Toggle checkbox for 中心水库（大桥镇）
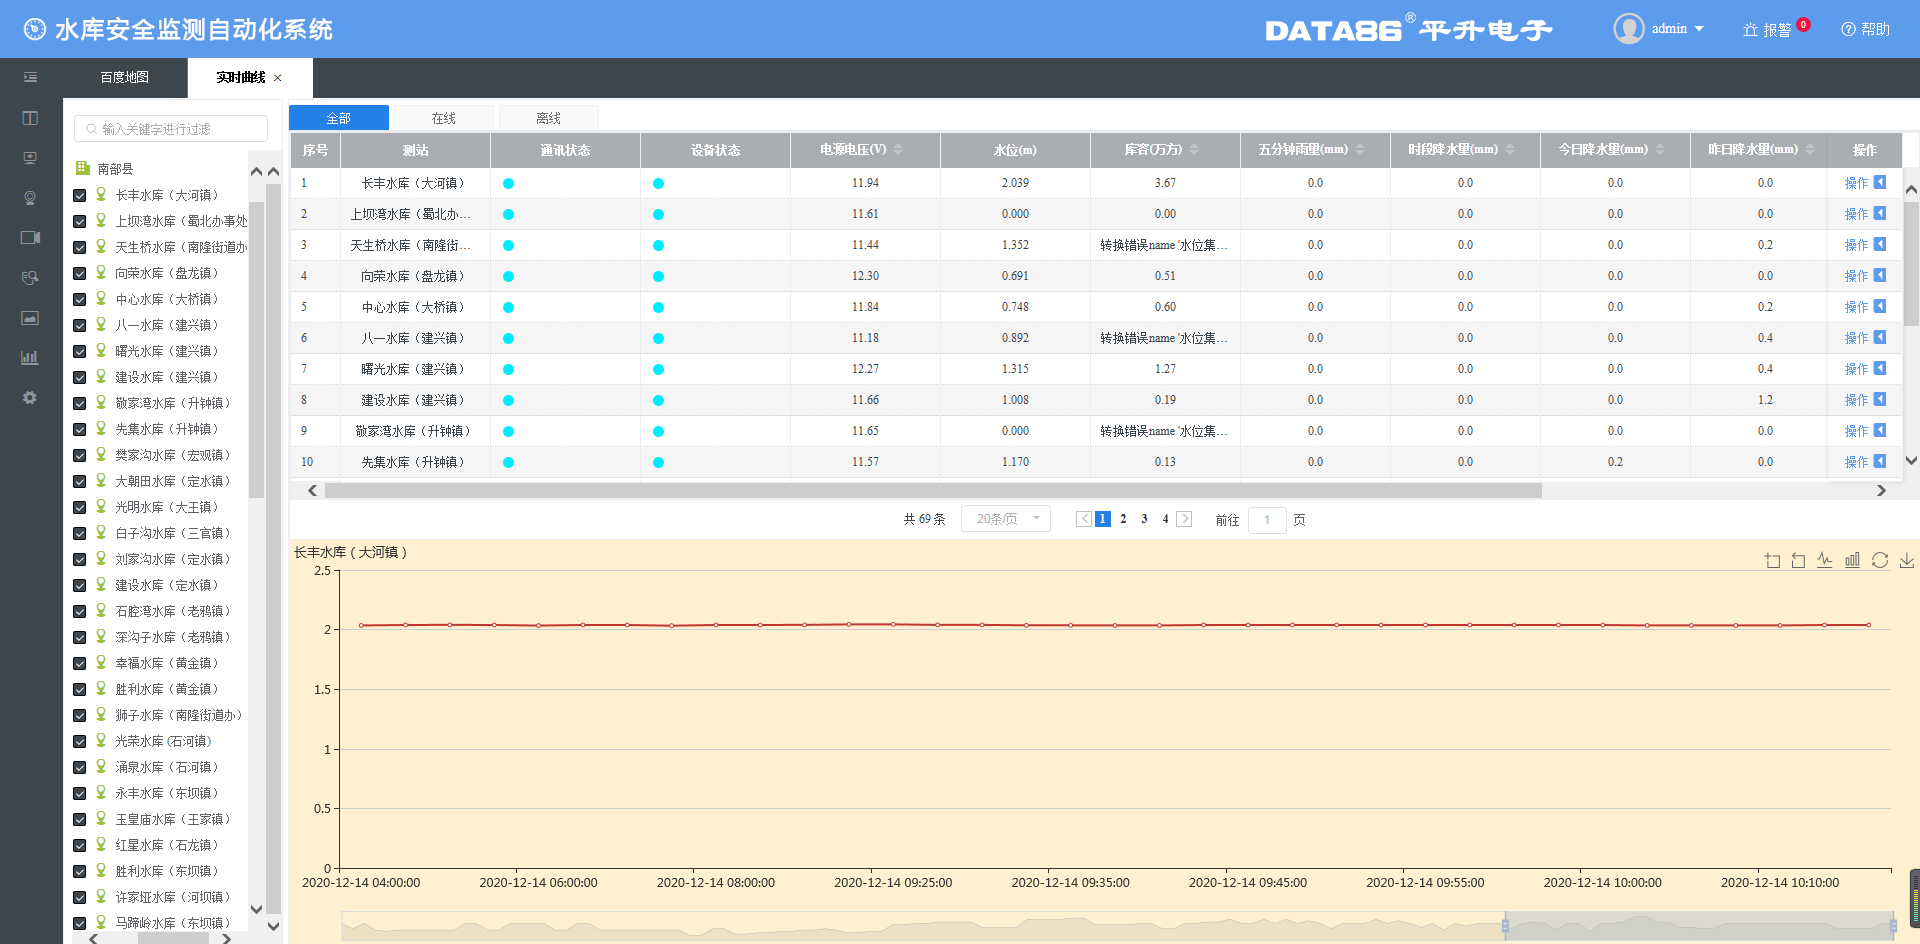 [x=80, y=299]
